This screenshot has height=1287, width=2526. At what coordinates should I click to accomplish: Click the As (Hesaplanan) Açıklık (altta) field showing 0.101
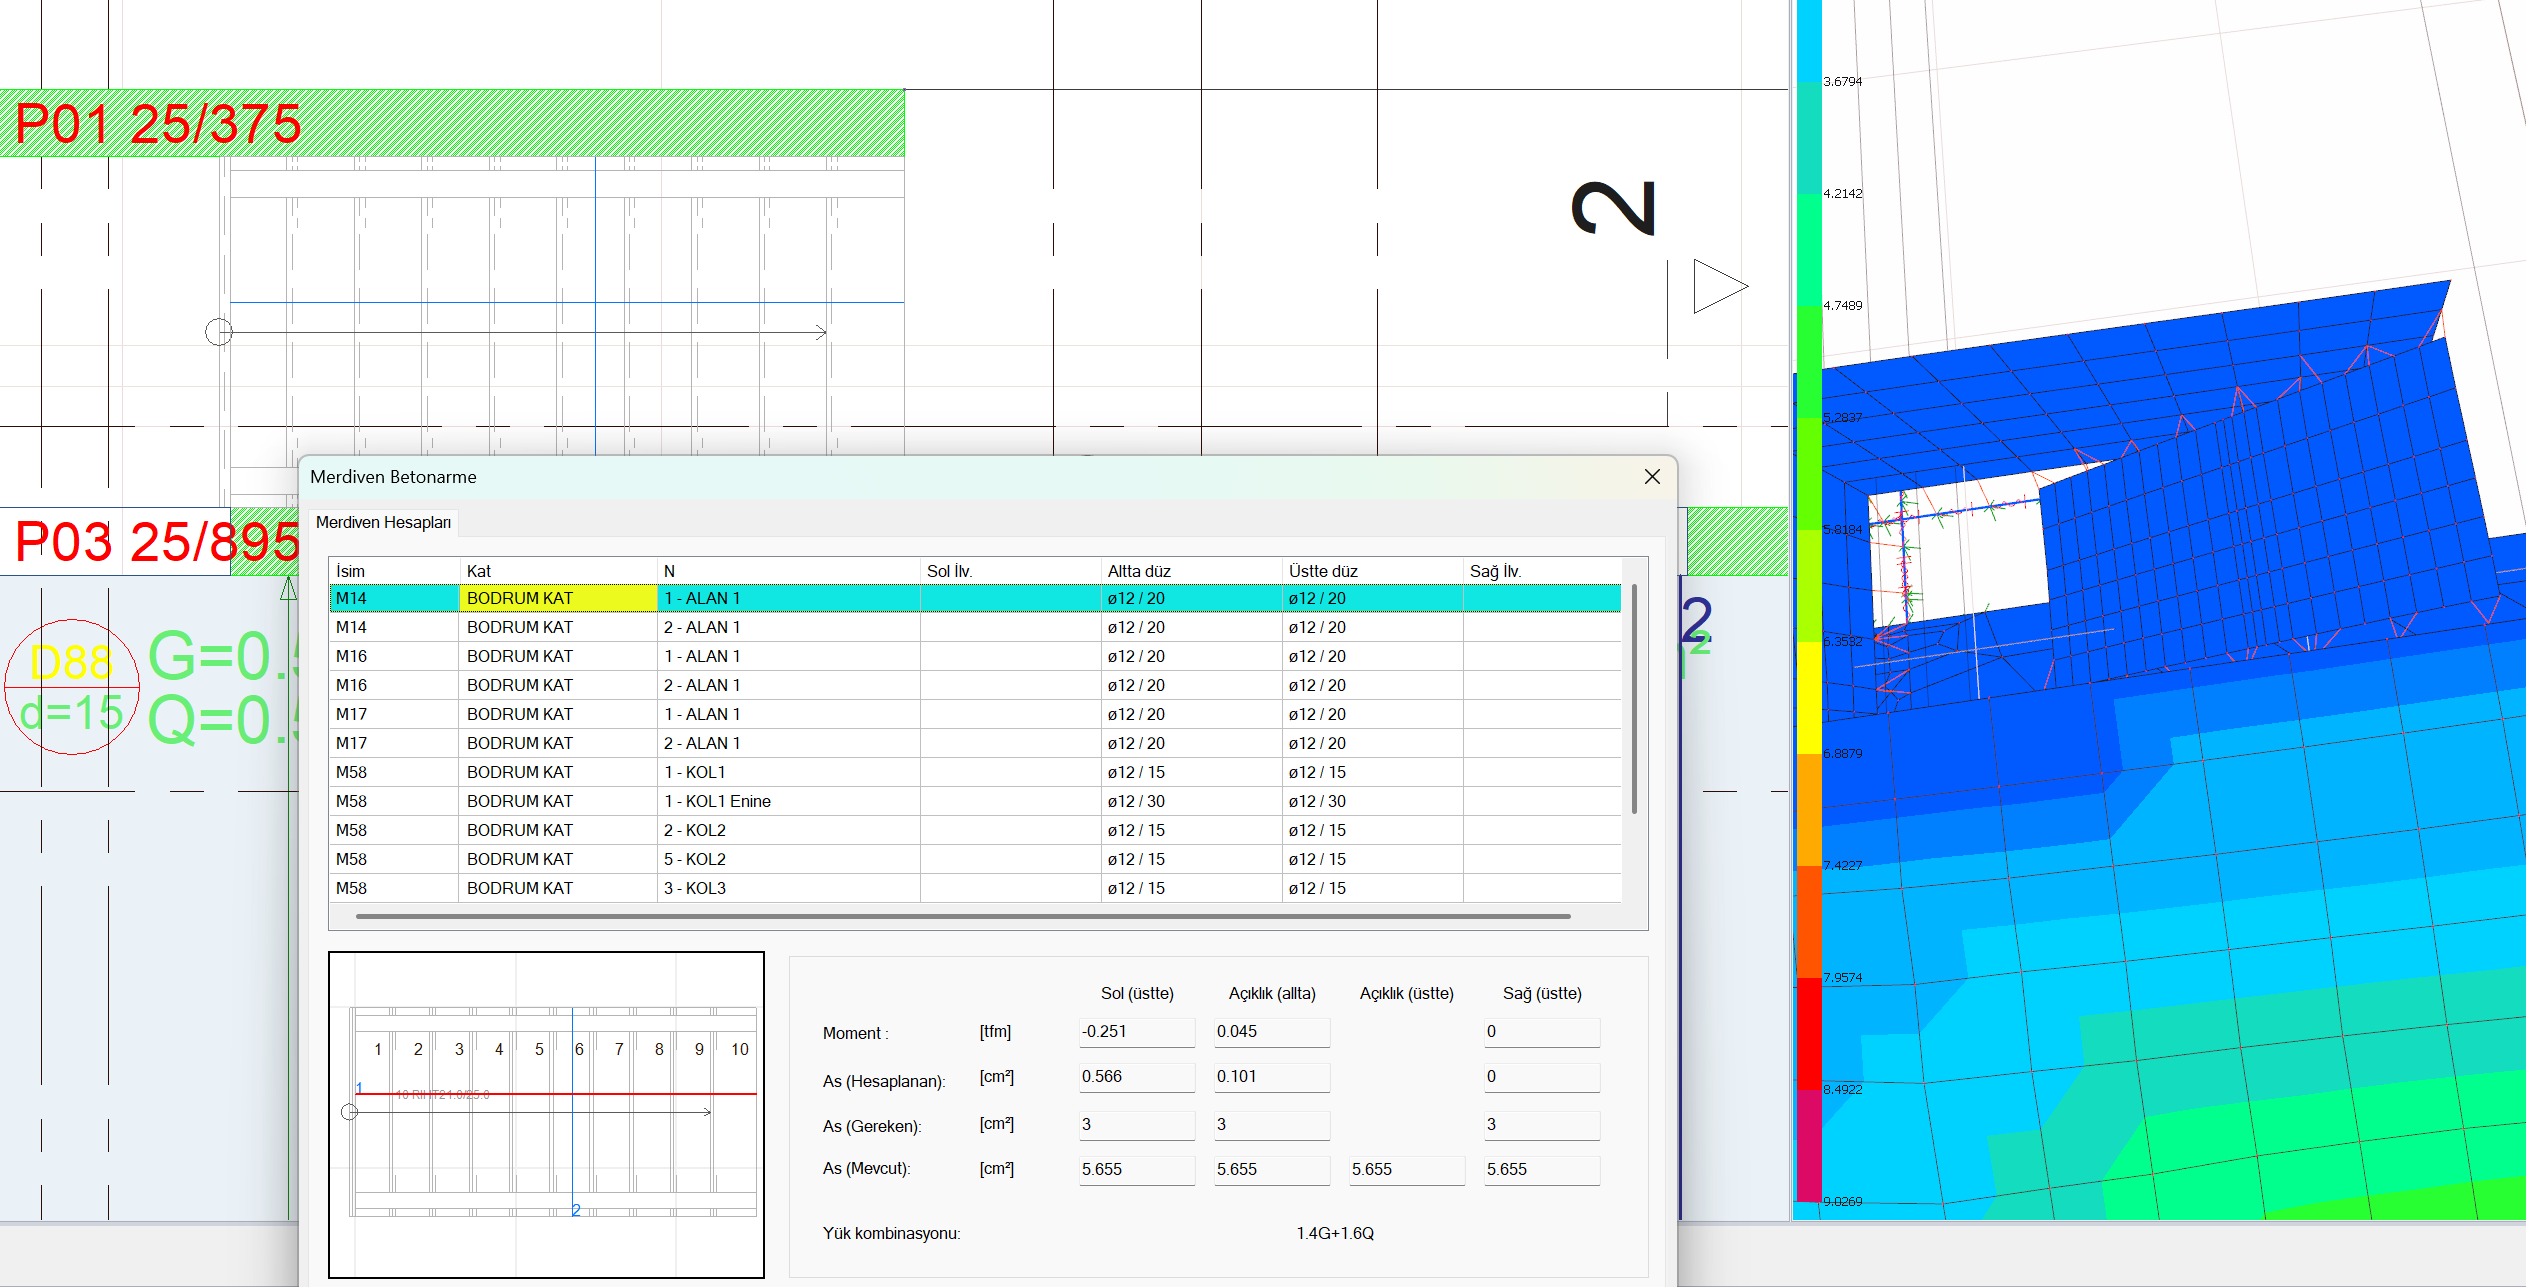(x=1271, y=1077)
